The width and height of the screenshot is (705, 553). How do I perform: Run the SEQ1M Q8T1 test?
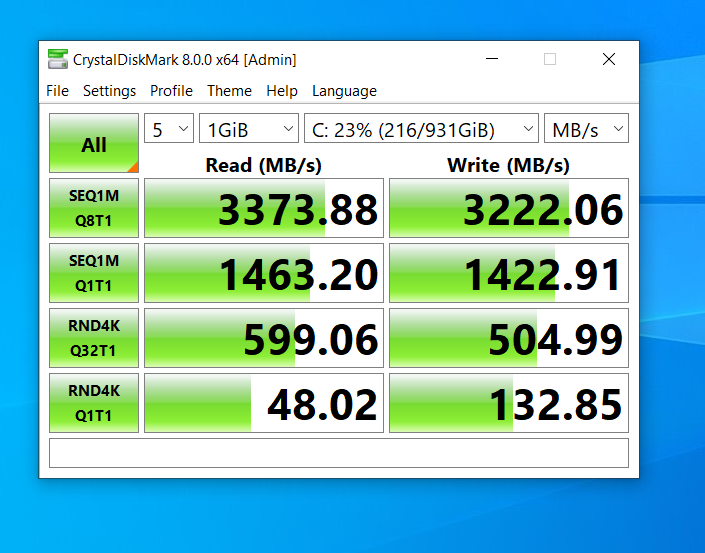[x=94, y=208]
